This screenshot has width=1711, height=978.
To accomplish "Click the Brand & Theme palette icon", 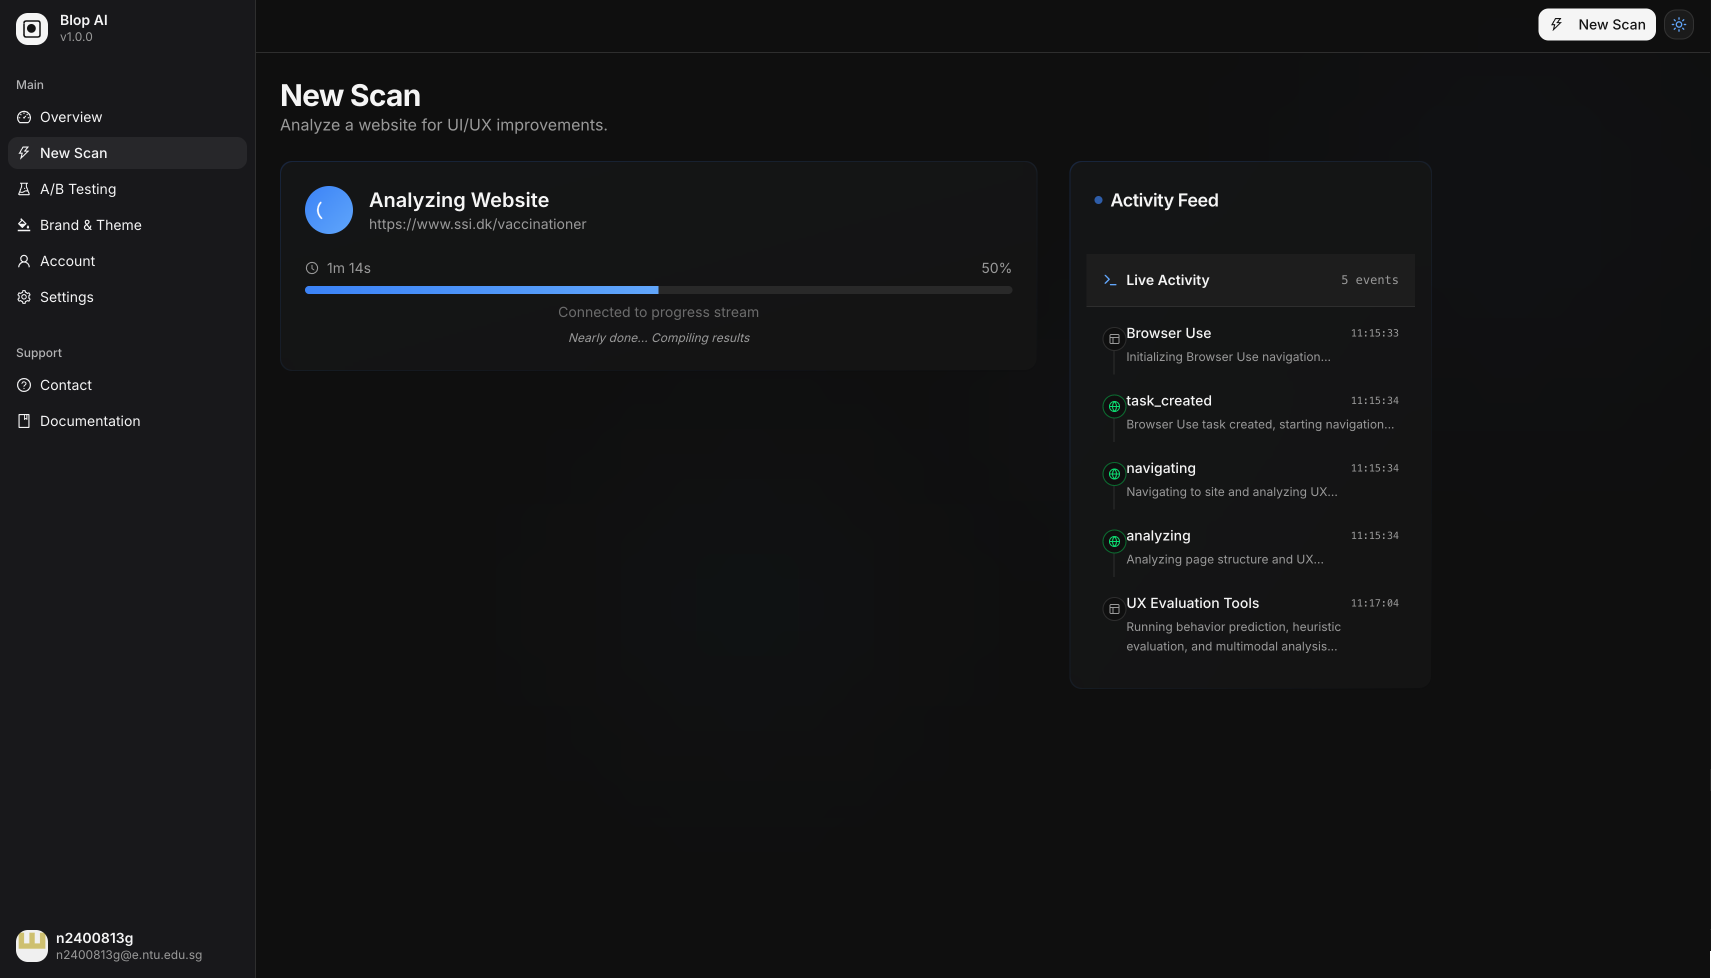I will click(x=22, y=225).
